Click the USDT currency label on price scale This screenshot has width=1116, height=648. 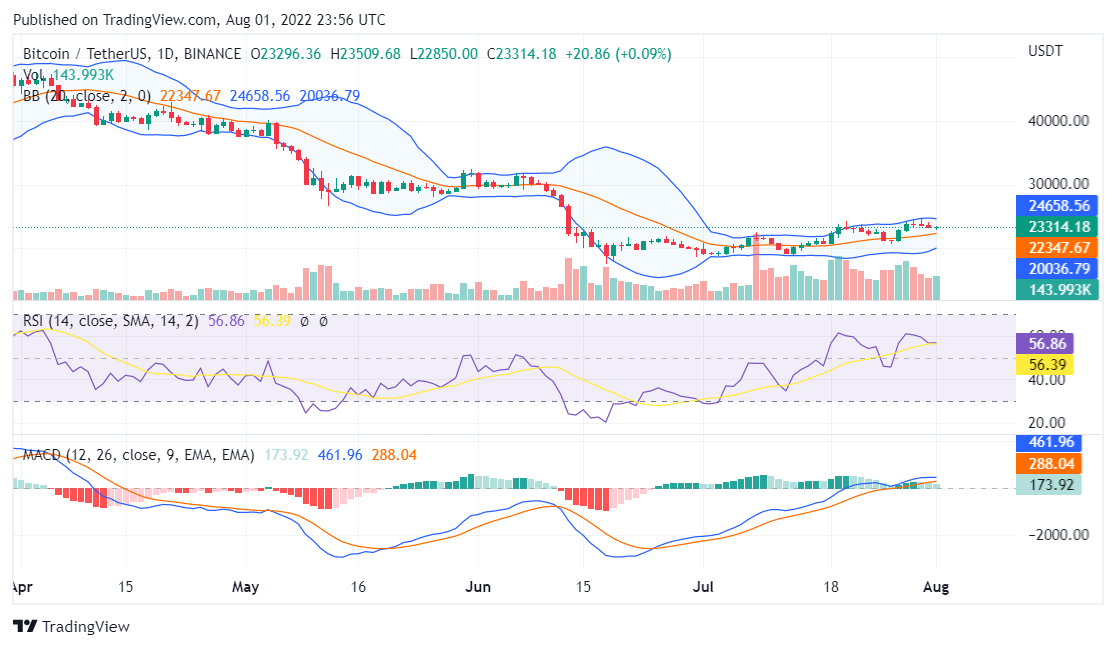[x=1046, y=50]
